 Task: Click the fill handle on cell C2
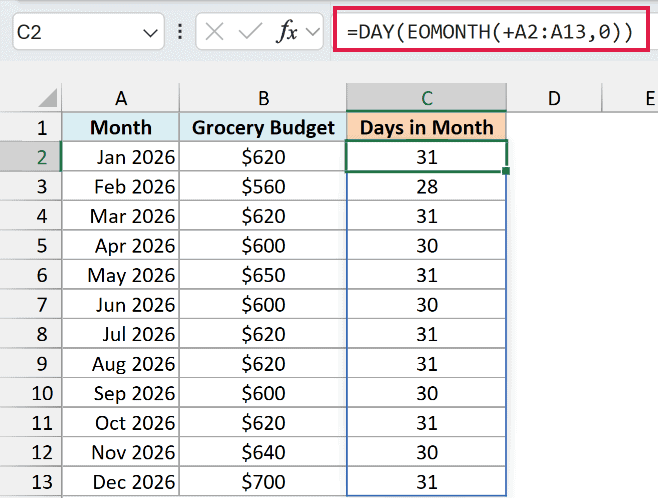(506, 170)
